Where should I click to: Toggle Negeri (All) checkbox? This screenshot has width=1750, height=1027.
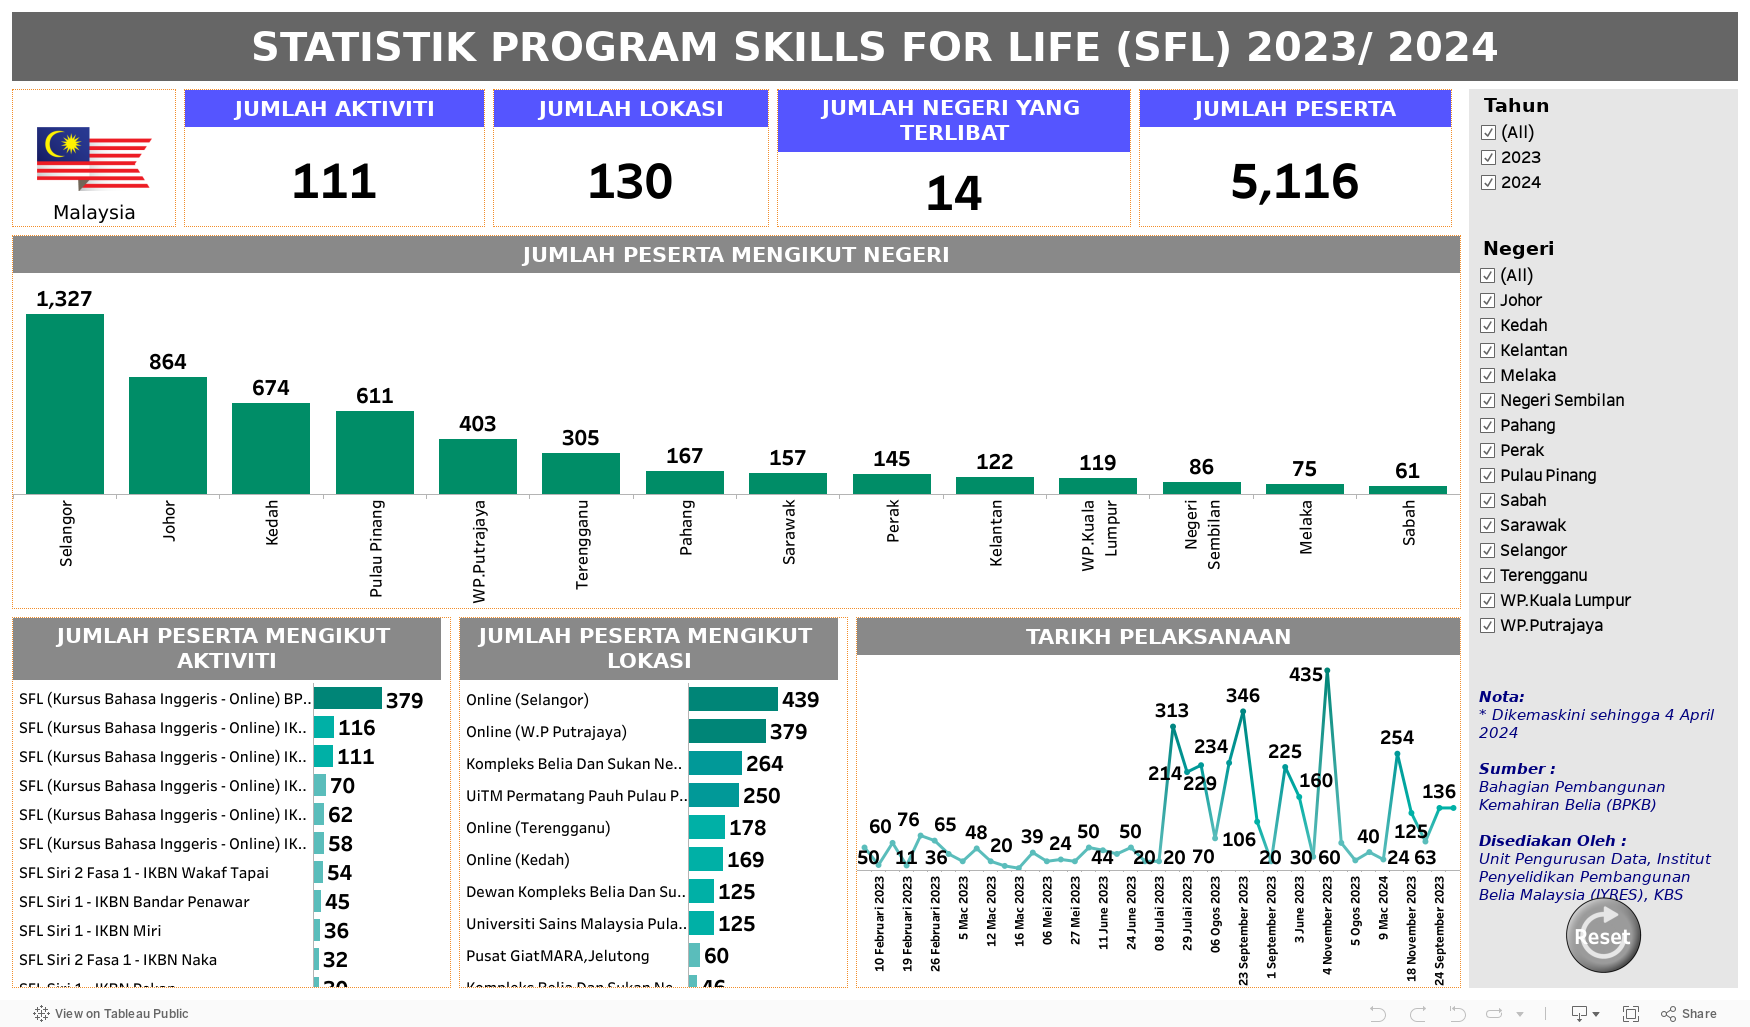(x=1488, y=275)
